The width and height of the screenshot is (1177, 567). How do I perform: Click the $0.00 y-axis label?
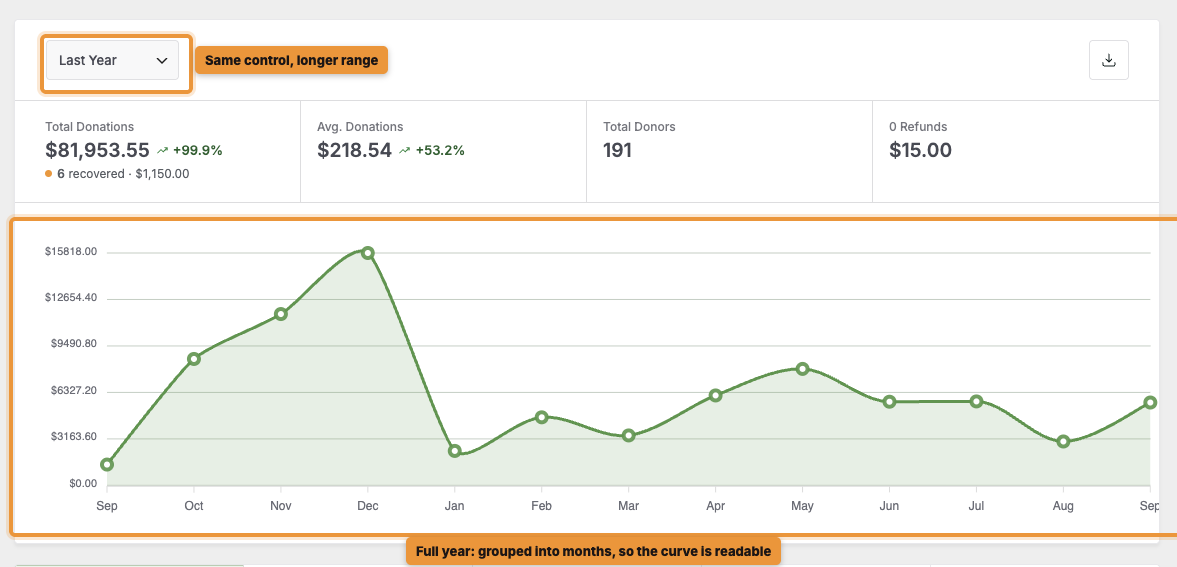81,484
